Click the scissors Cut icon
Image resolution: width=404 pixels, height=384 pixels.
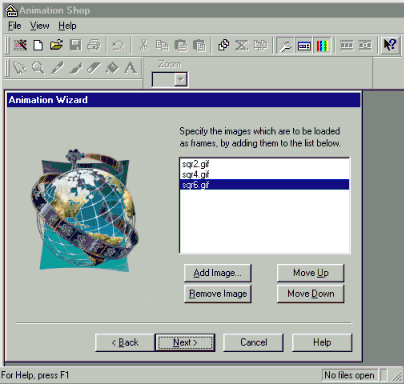tap(144, 45)
